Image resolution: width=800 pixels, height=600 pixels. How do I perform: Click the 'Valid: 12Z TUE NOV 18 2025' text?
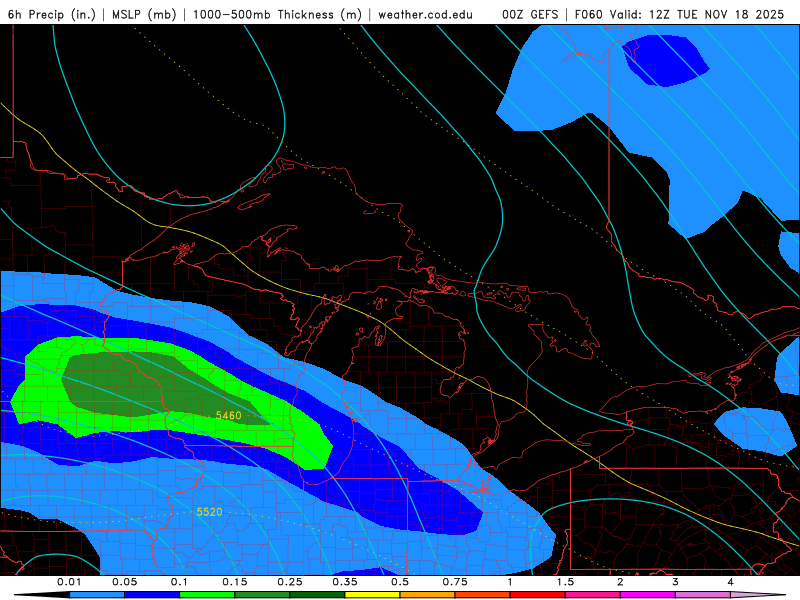point(697,14)
